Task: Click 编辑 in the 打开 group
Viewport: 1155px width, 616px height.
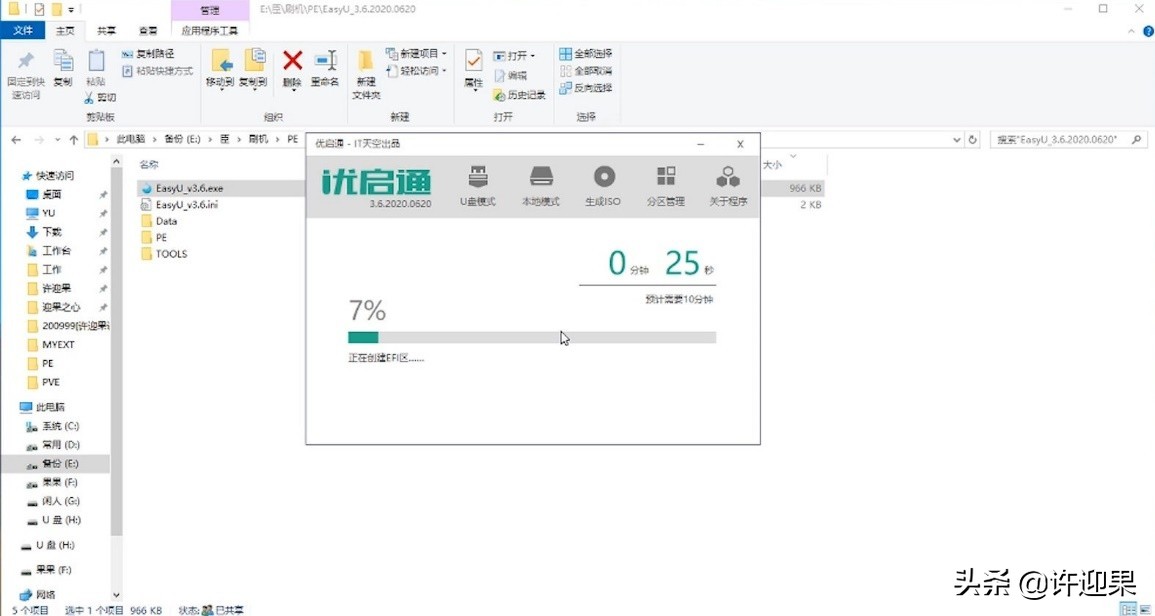Action: [510, 75]
